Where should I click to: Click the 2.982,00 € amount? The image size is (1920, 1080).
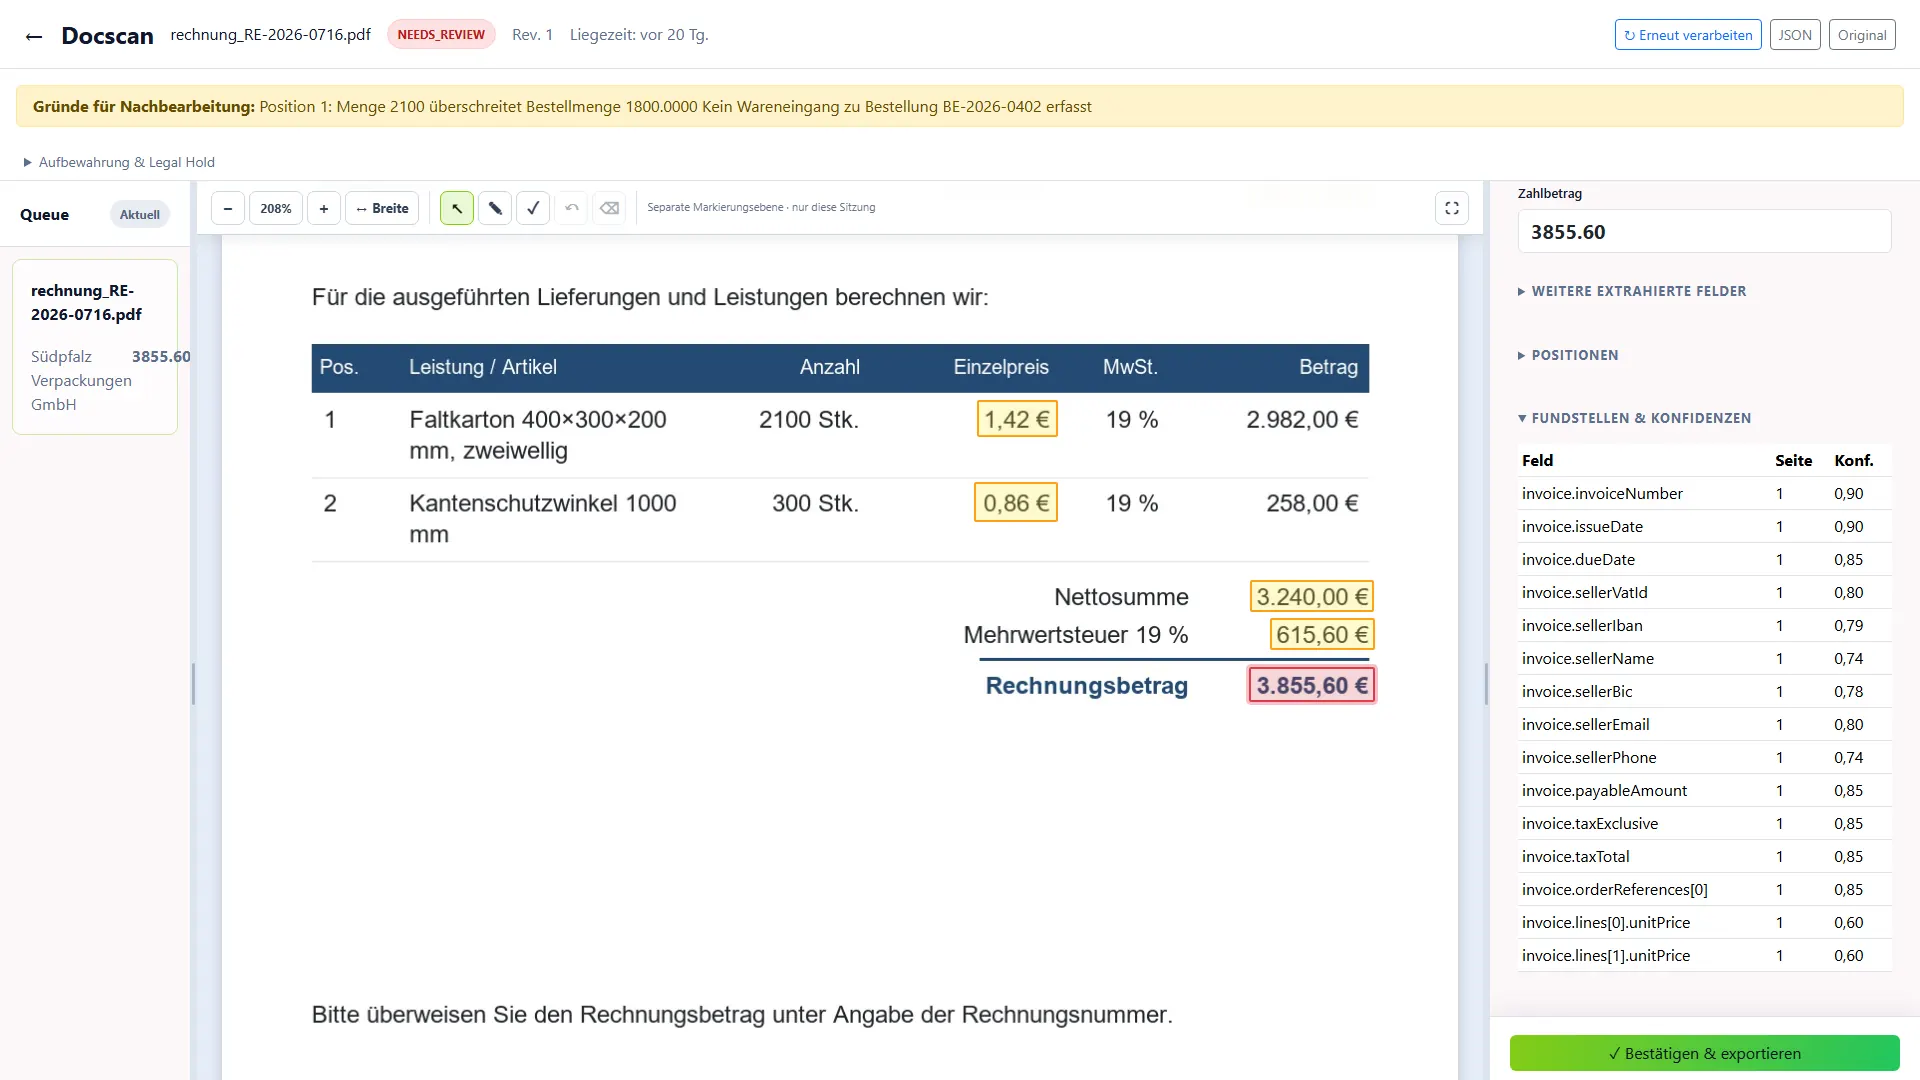[1302, 419]
